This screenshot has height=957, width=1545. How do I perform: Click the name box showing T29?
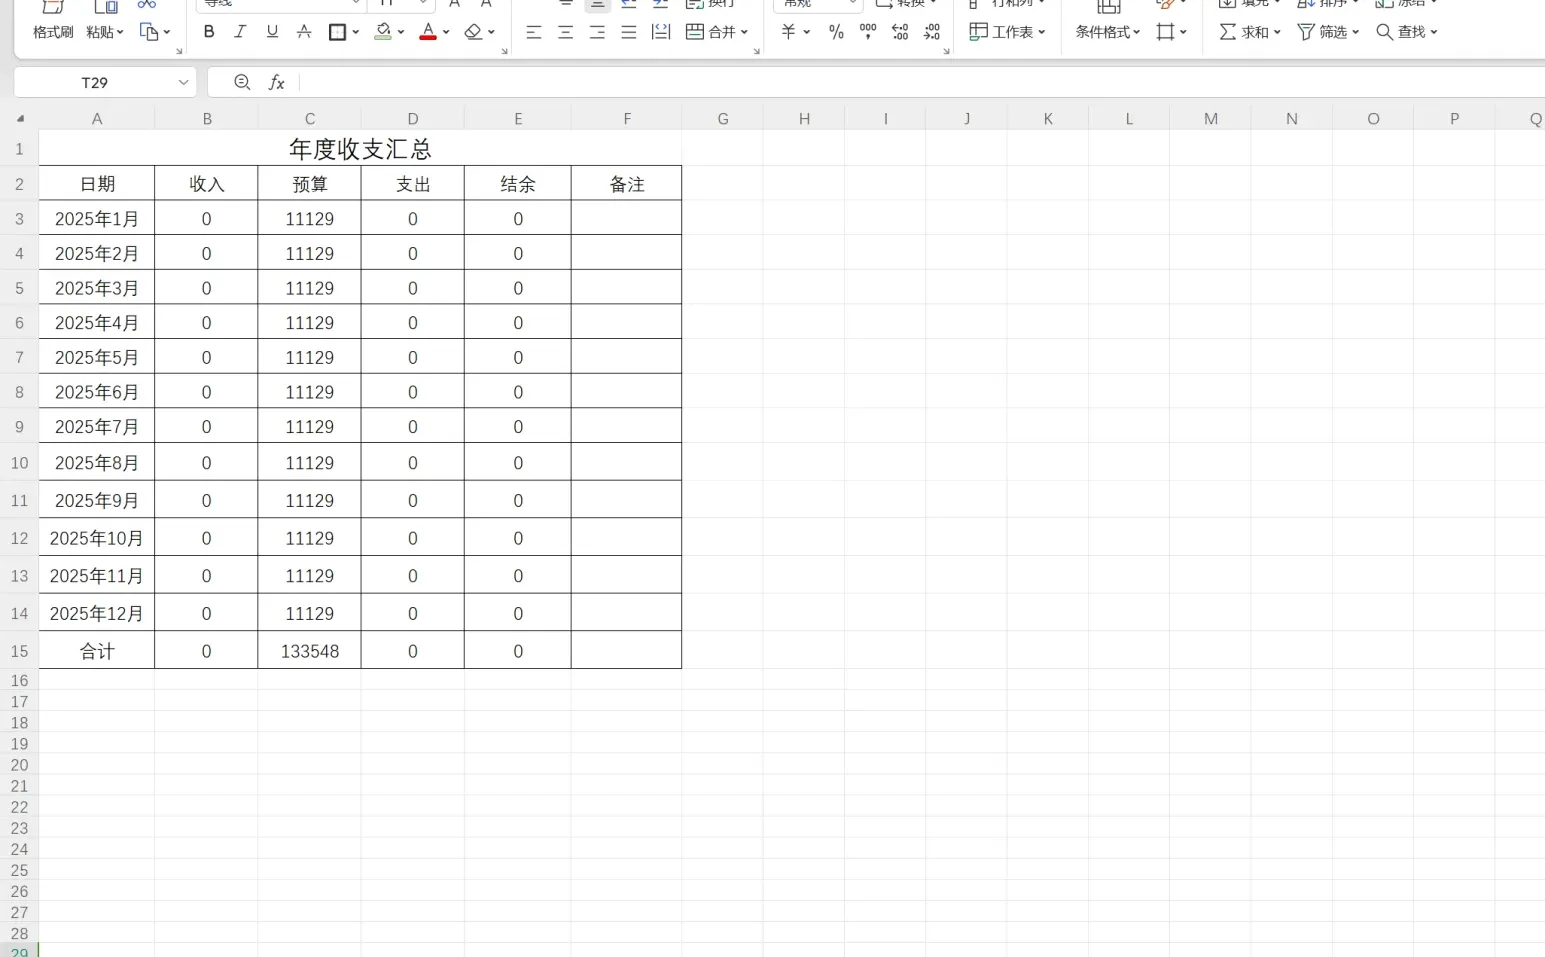point(95,82)
